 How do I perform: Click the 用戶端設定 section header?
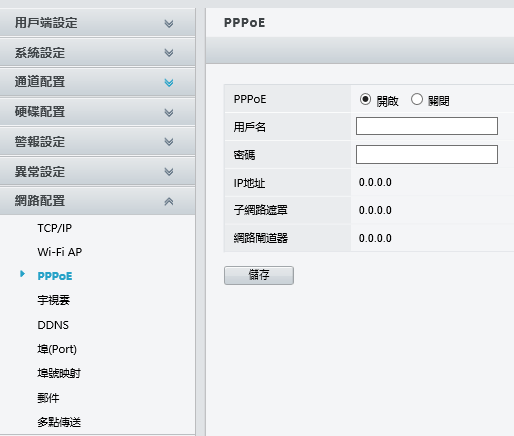click(97, 23)
